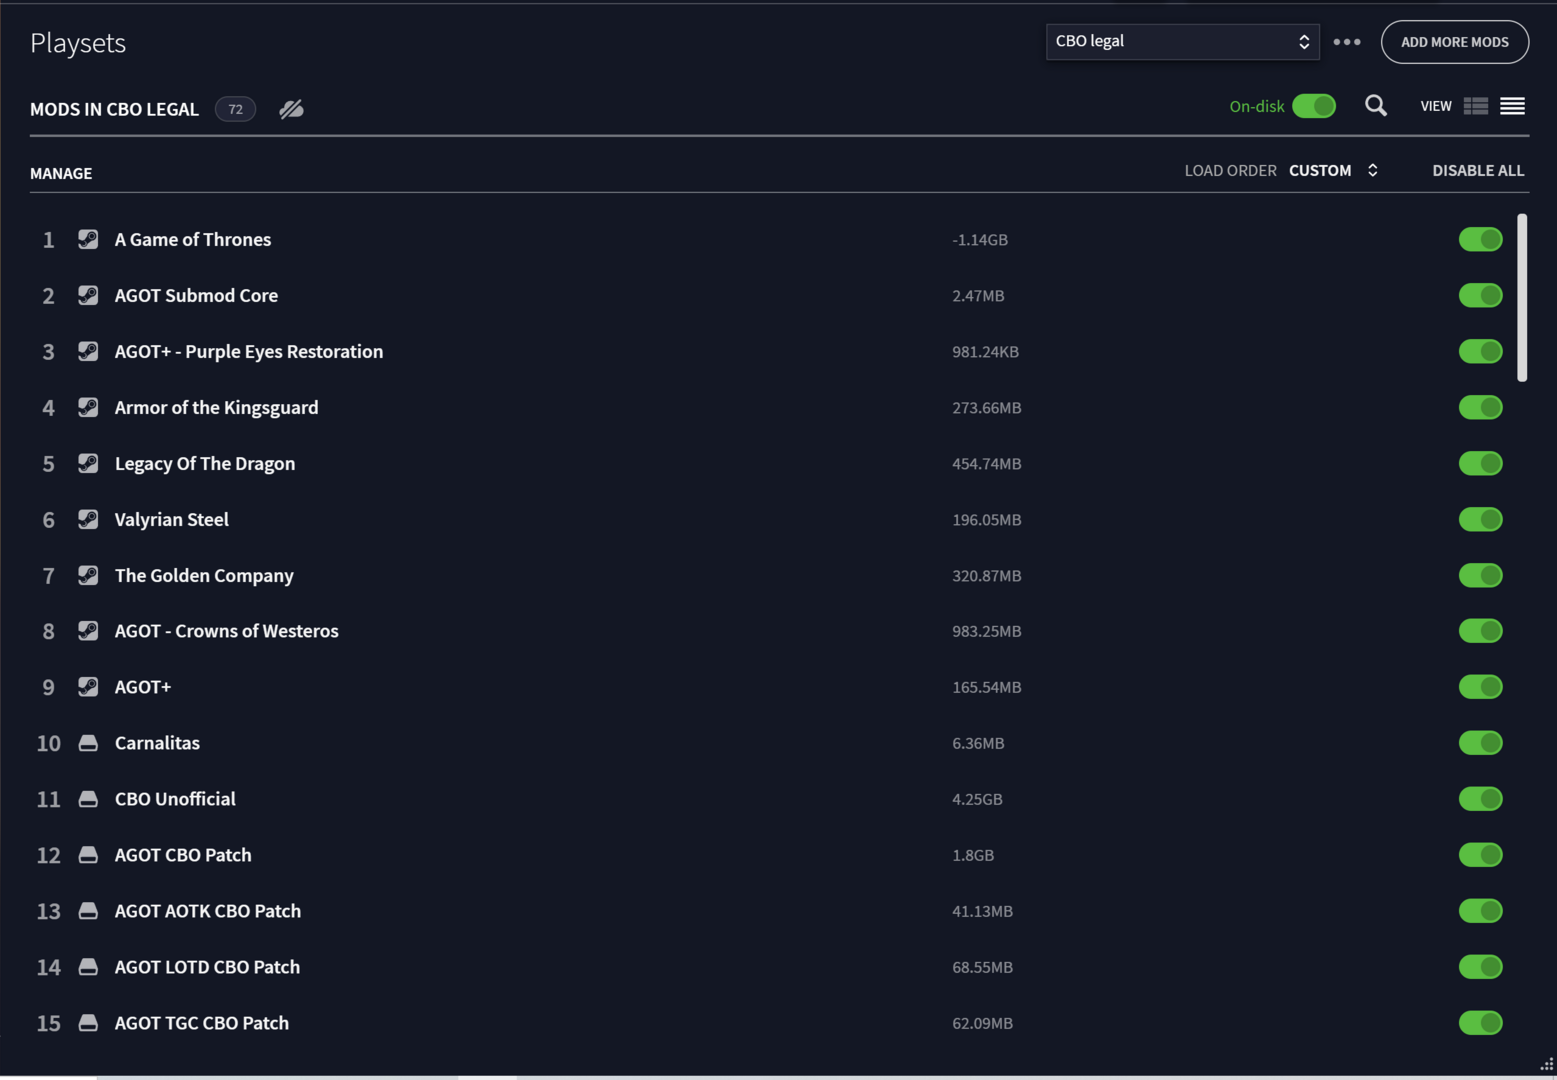
Task: Select the CBO Unofficial mod name
Action: pyautogui.click(x=175, y=799)
